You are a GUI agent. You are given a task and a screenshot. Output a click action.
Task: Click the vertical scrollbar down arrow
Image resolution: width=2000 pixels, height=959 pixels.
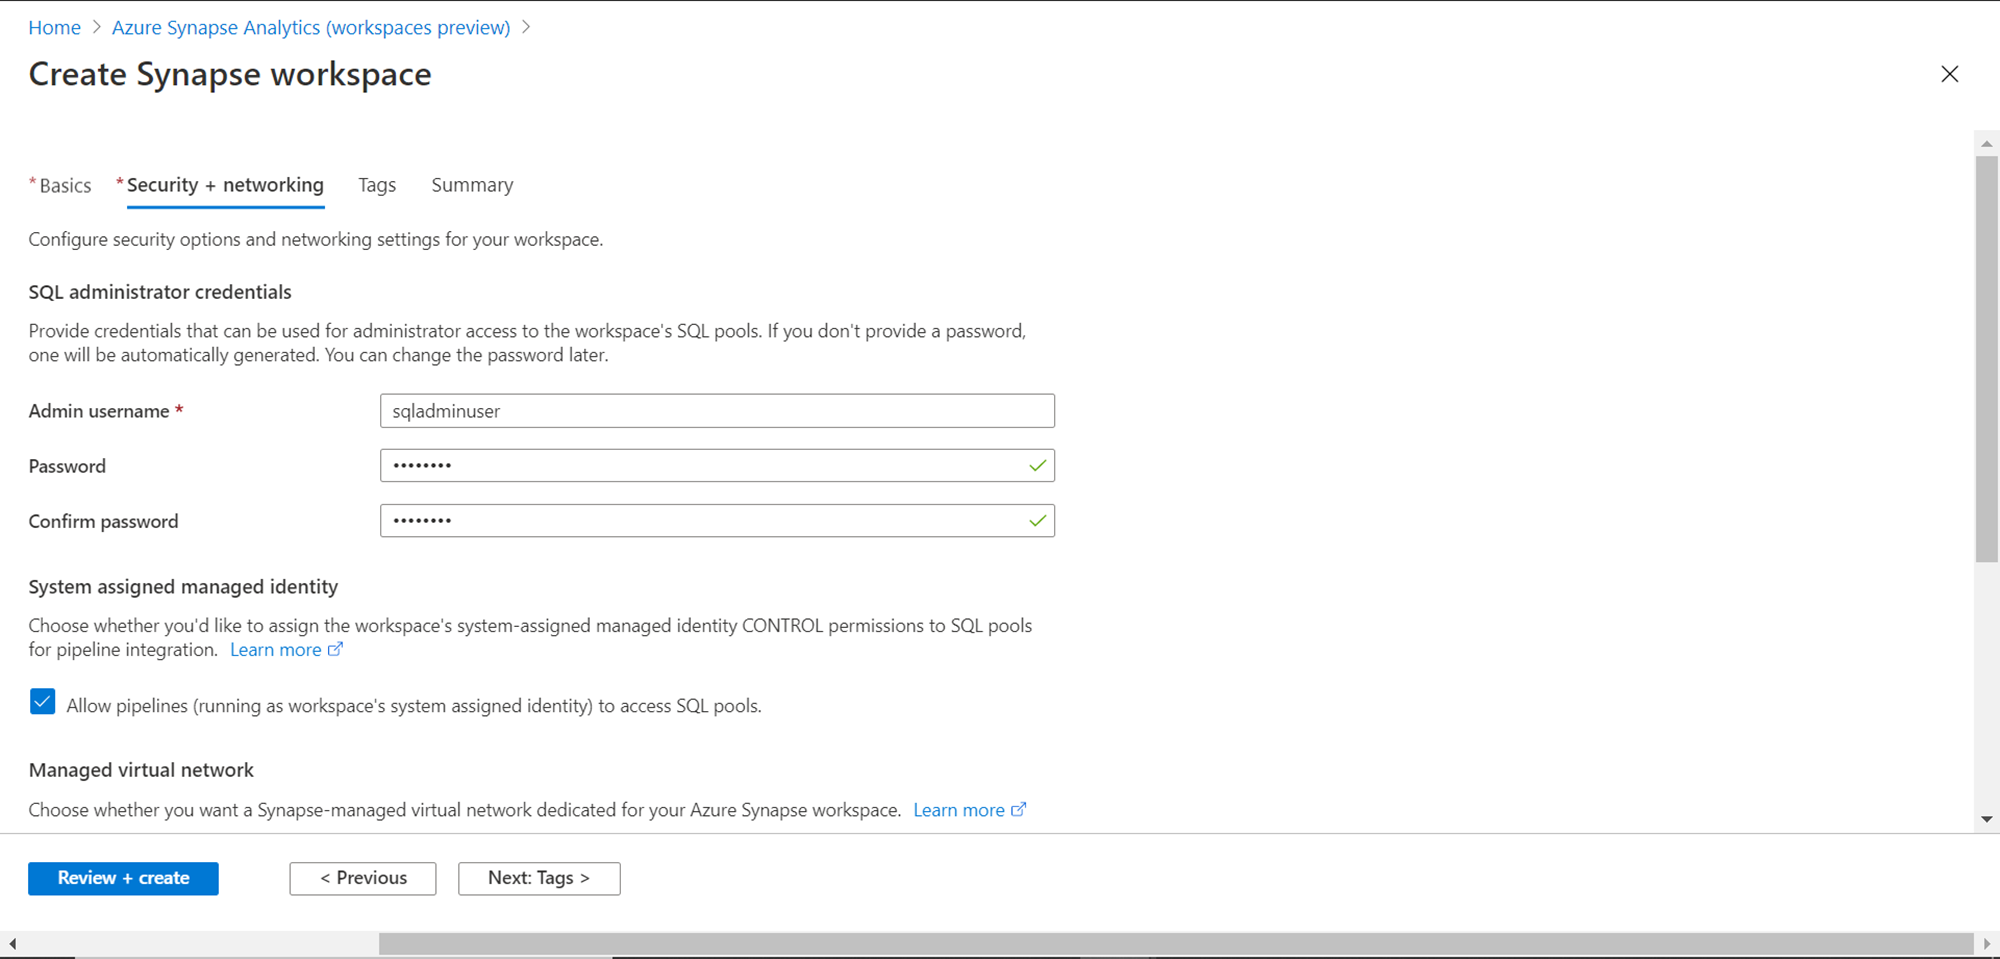(1986, 819)
